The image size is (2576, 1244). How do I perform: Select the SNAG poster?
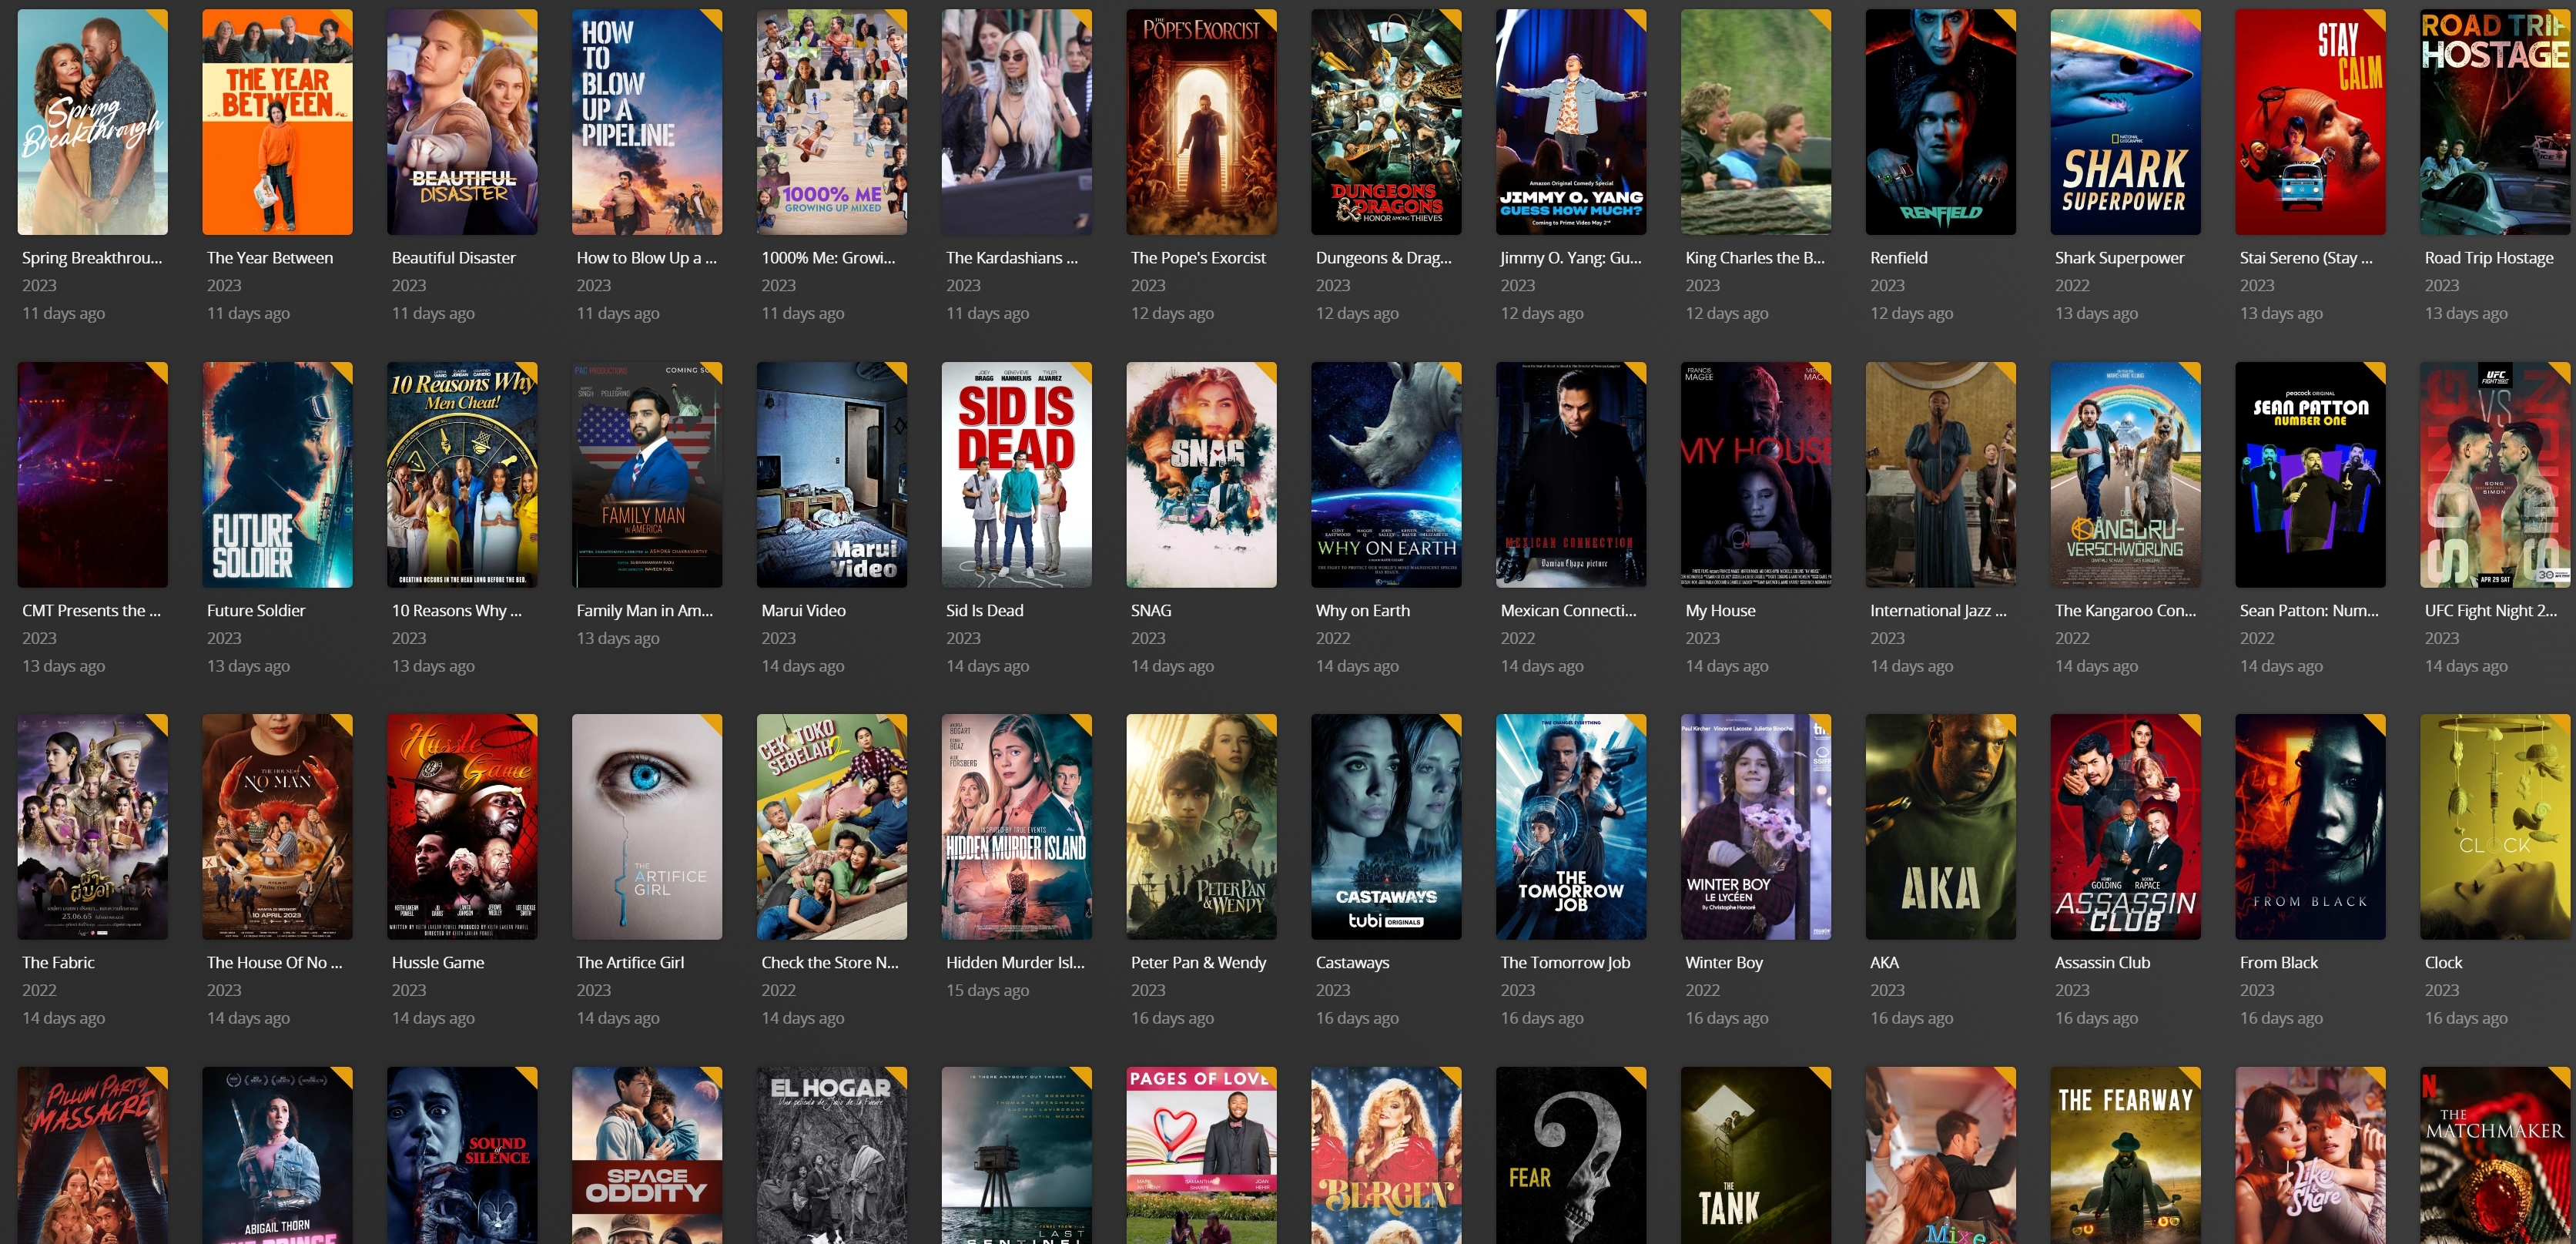click(x=1201, y=475)
